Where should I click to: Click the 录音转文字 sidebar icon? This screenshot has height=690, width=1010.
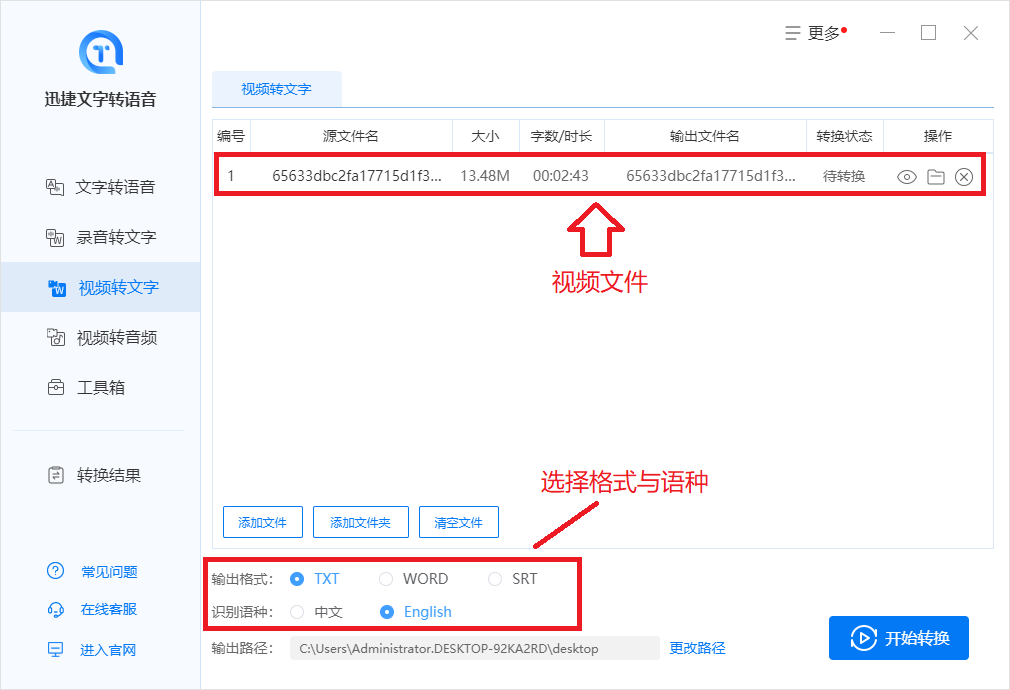(x=55, y=238)
